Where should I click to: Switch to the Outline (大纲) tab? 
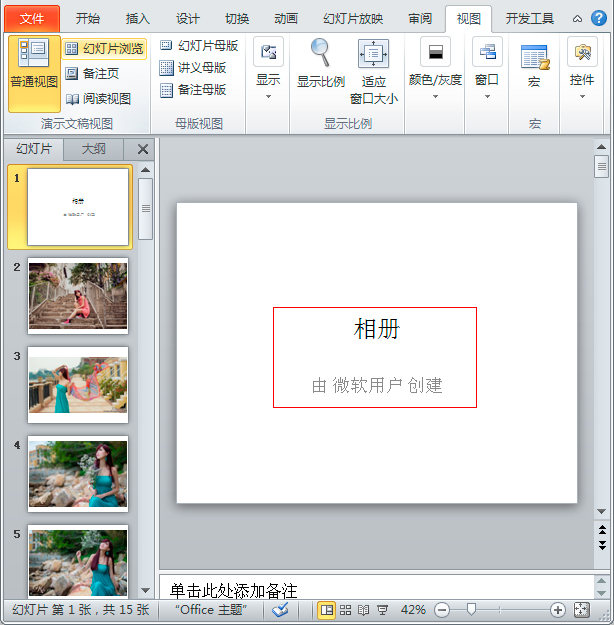[93, 149]
